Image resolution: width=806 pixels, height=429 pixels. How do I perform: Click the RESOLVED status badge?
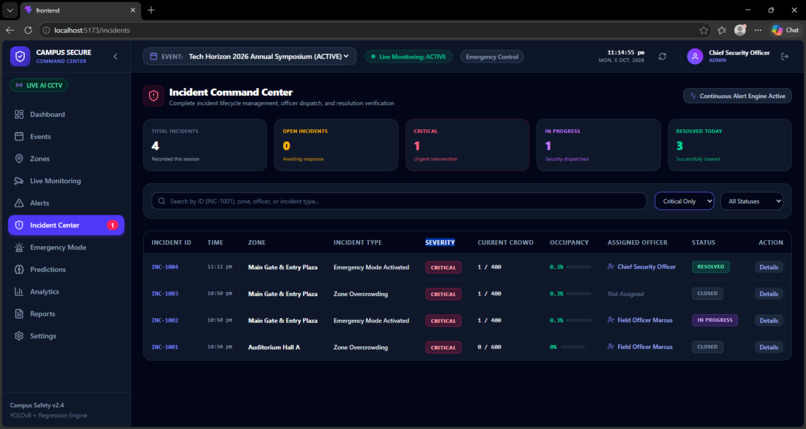pos(710,267)
